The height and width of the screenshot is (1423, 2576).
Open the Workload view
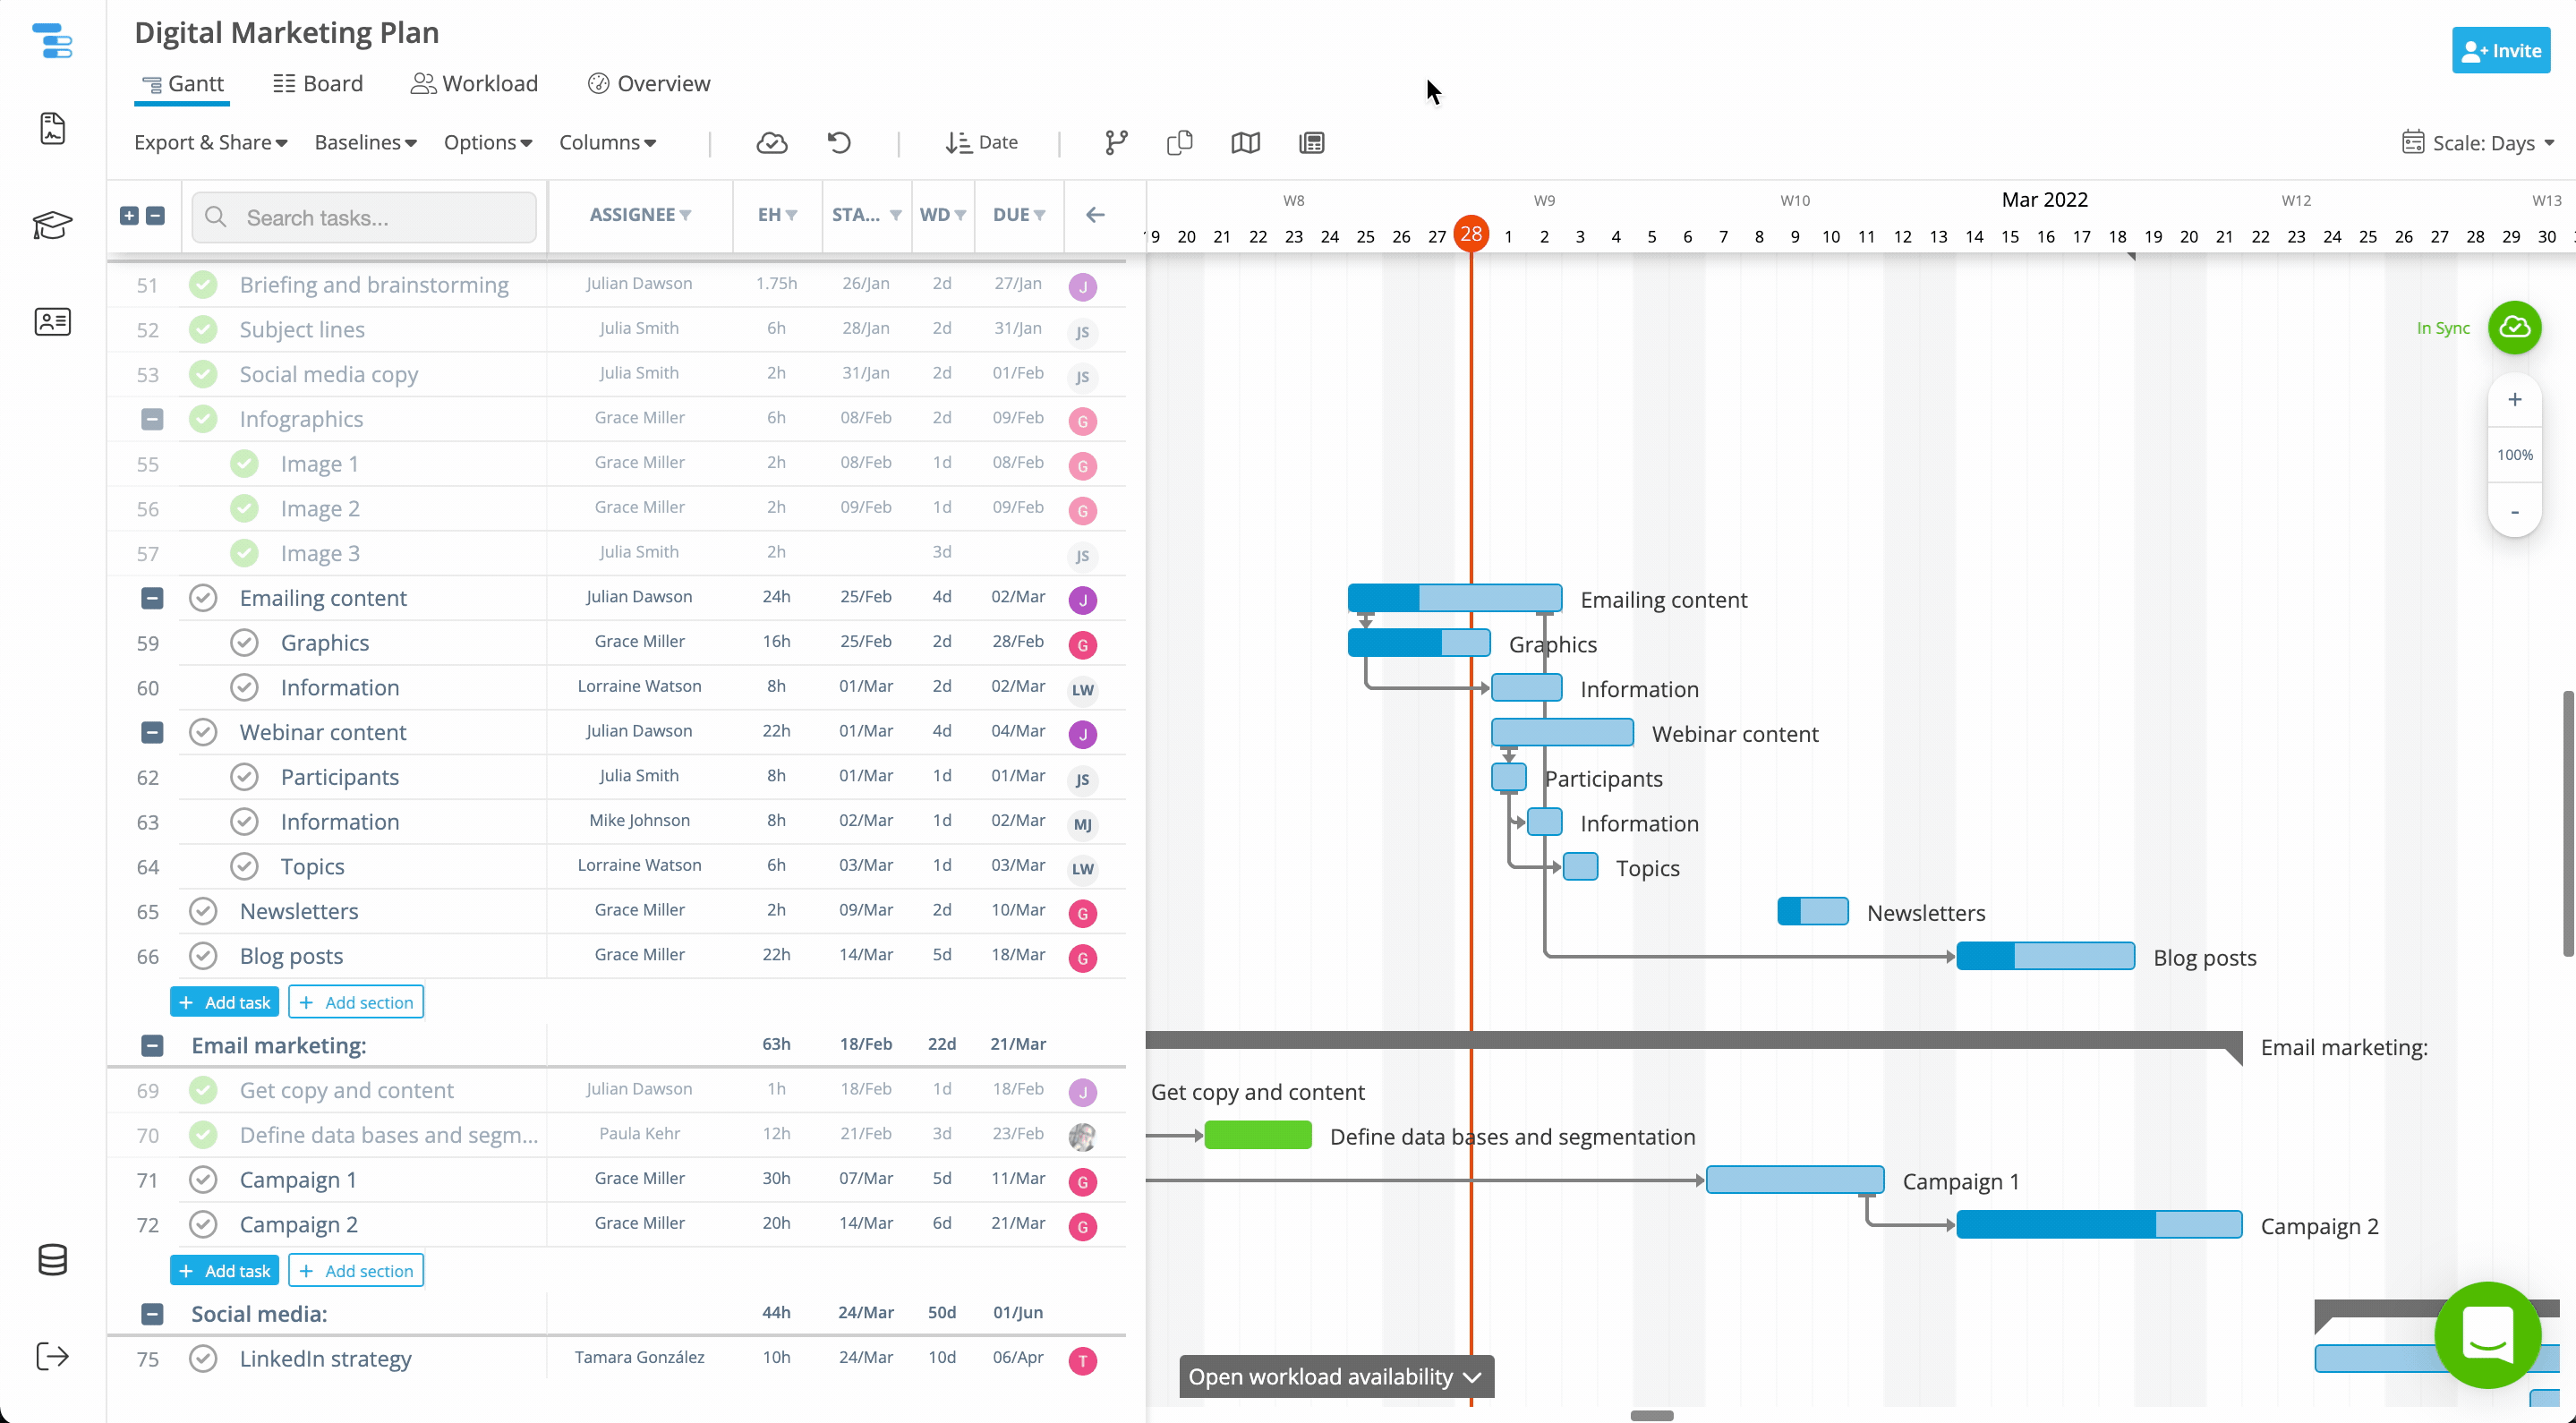click(x=474, y=83)
